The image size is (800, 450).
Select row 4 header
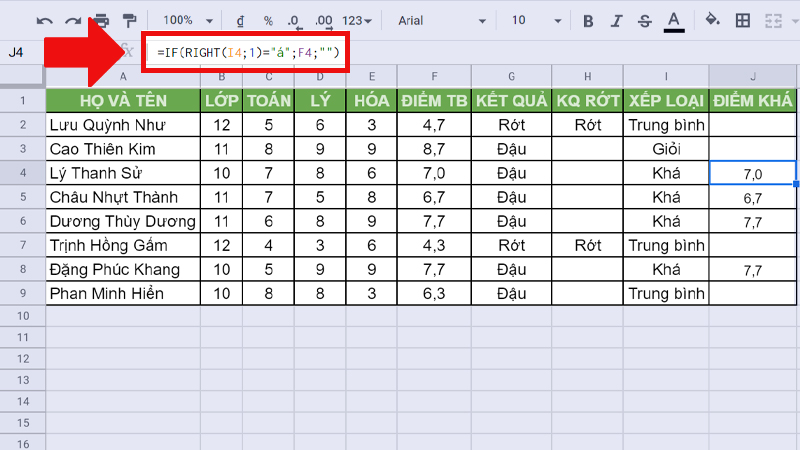(x=21, y=172)
